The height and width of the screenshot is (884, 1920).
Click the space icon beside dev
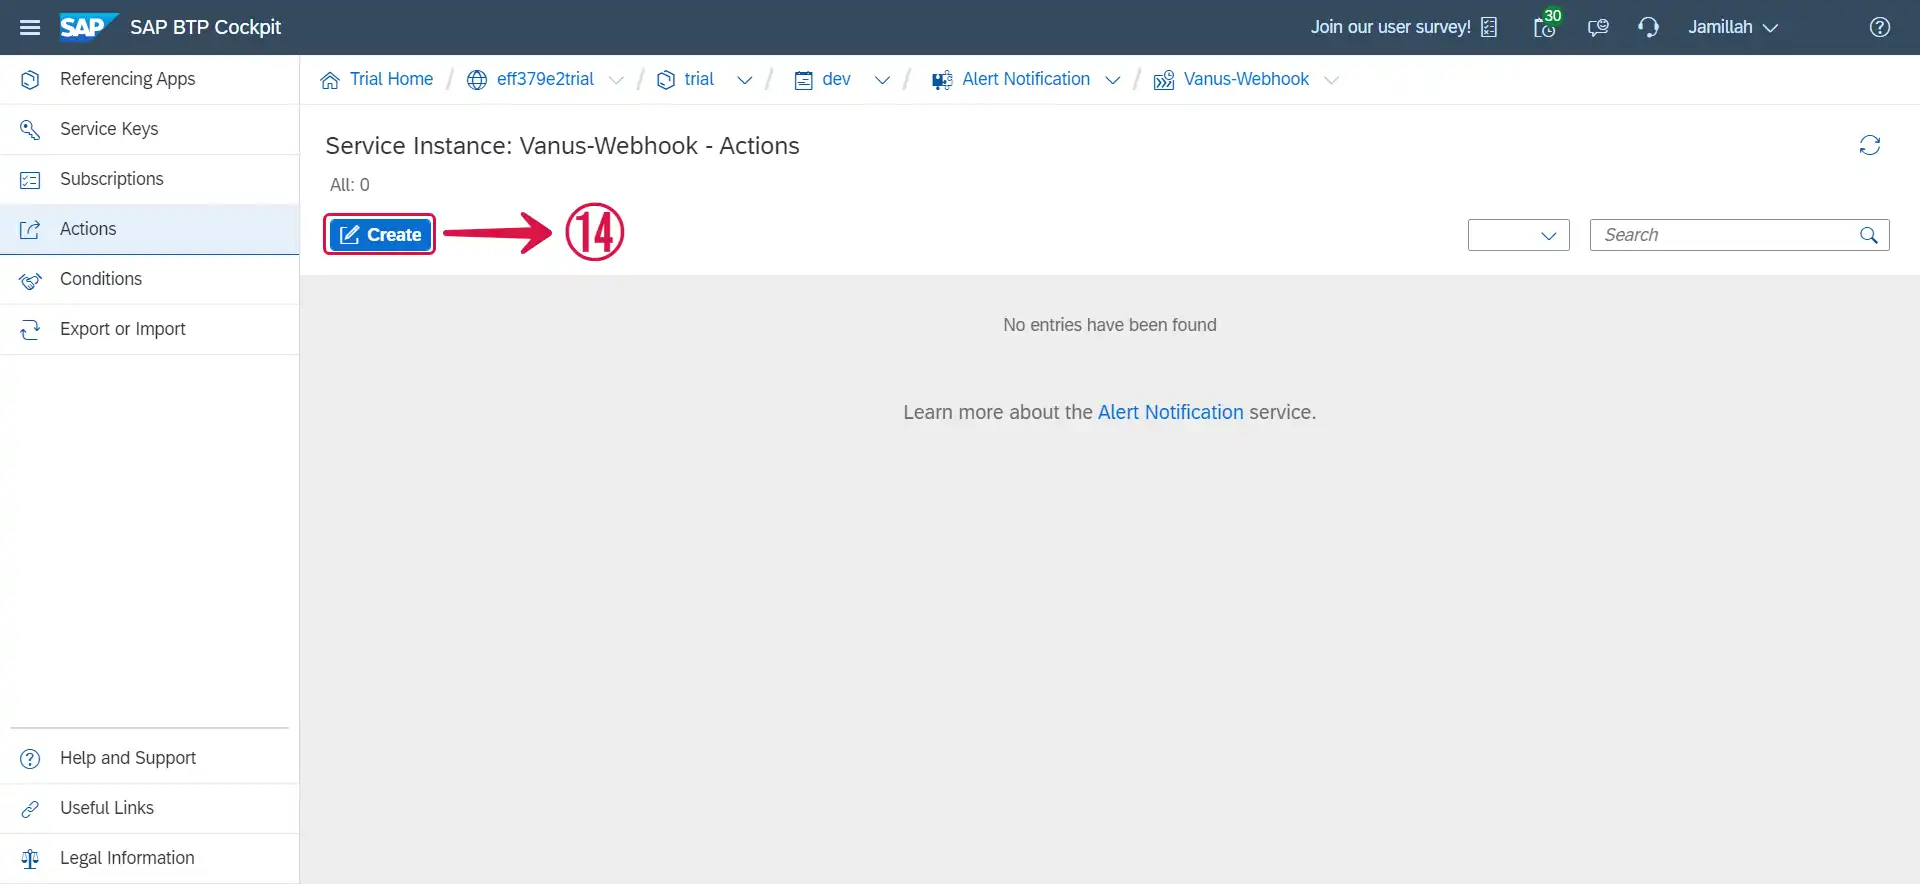point(803,80)
